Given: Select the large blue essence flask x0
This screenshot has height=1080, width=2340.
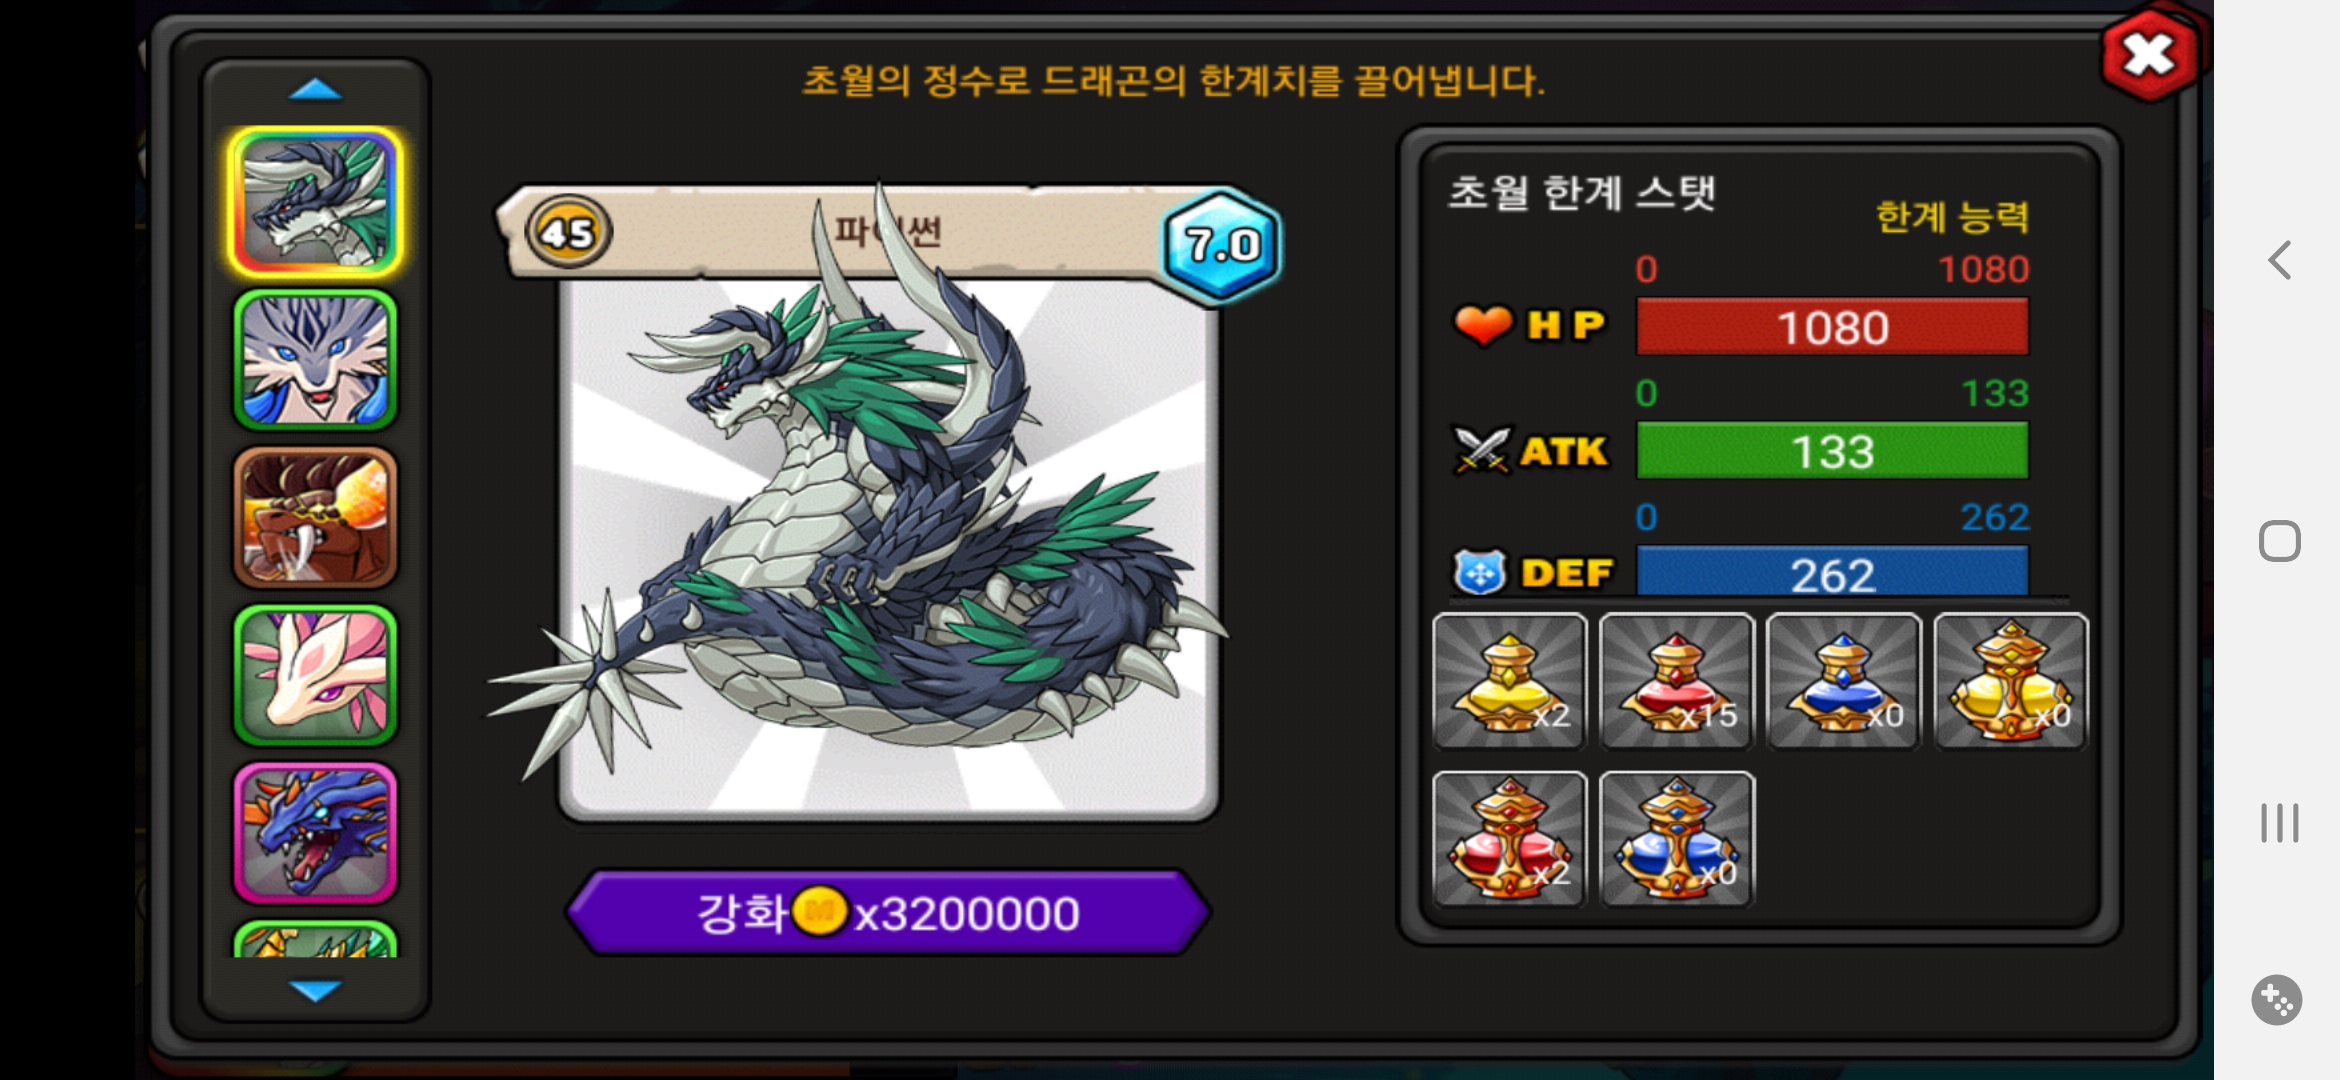Looking at the screenshot, I should (x=1677, y=839).
